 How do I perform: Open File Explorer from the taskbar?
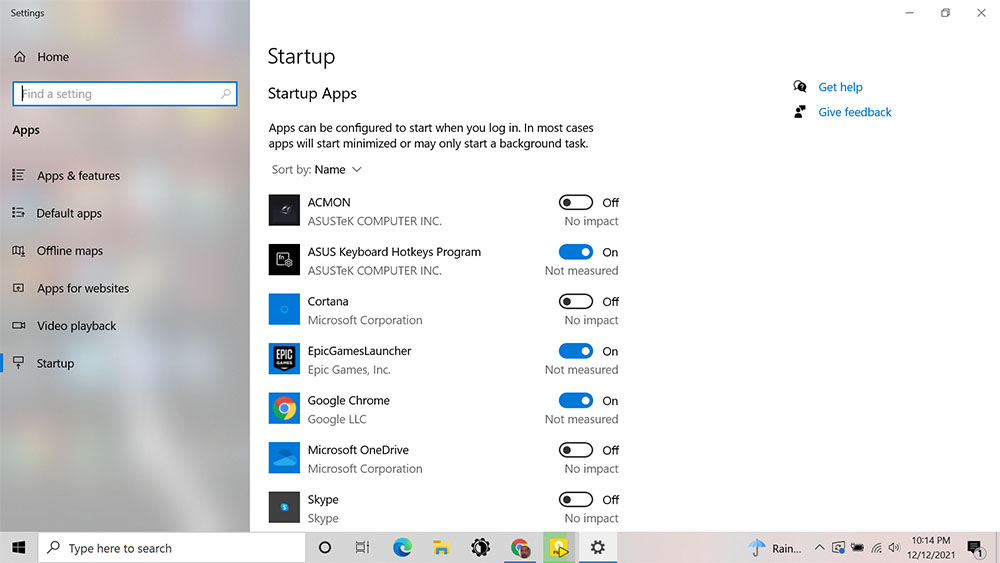[441, 548]
